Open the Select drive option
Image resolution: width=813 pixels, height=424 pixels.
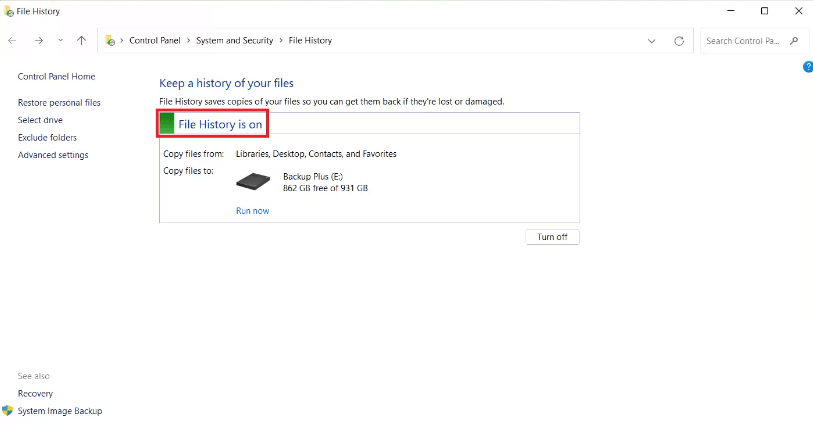[x=40, y=120]
